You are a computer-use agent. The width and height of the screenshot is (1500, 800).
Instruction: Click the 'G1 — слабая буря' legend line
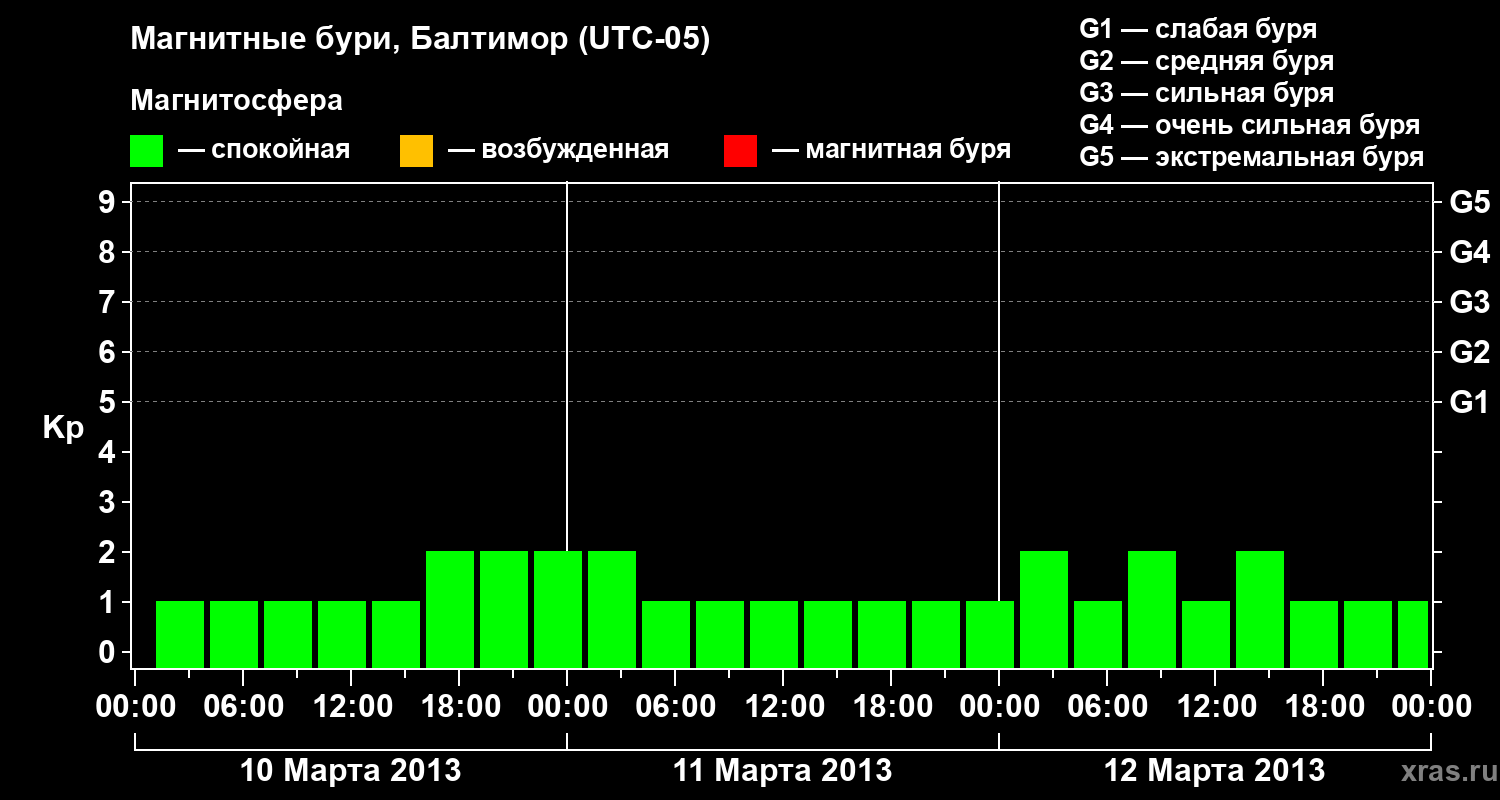click(1198, 29)
